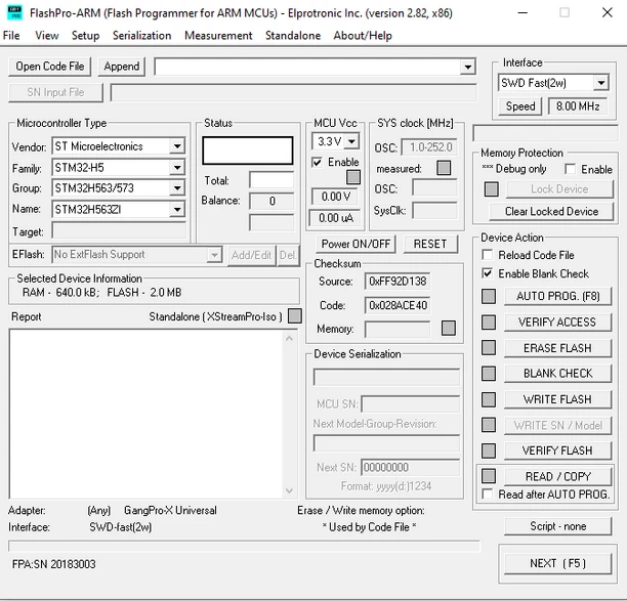The image size is (627, 601).
Task: Open the EFlash No ExtFlash Support dropdown
Action: coord(214,255)
